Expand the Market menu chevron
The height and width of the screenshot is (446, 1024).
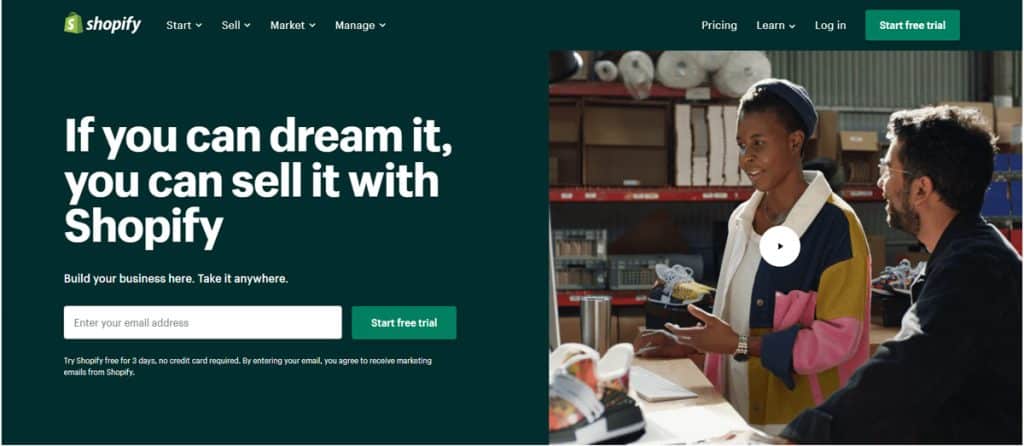pos(312,25)
